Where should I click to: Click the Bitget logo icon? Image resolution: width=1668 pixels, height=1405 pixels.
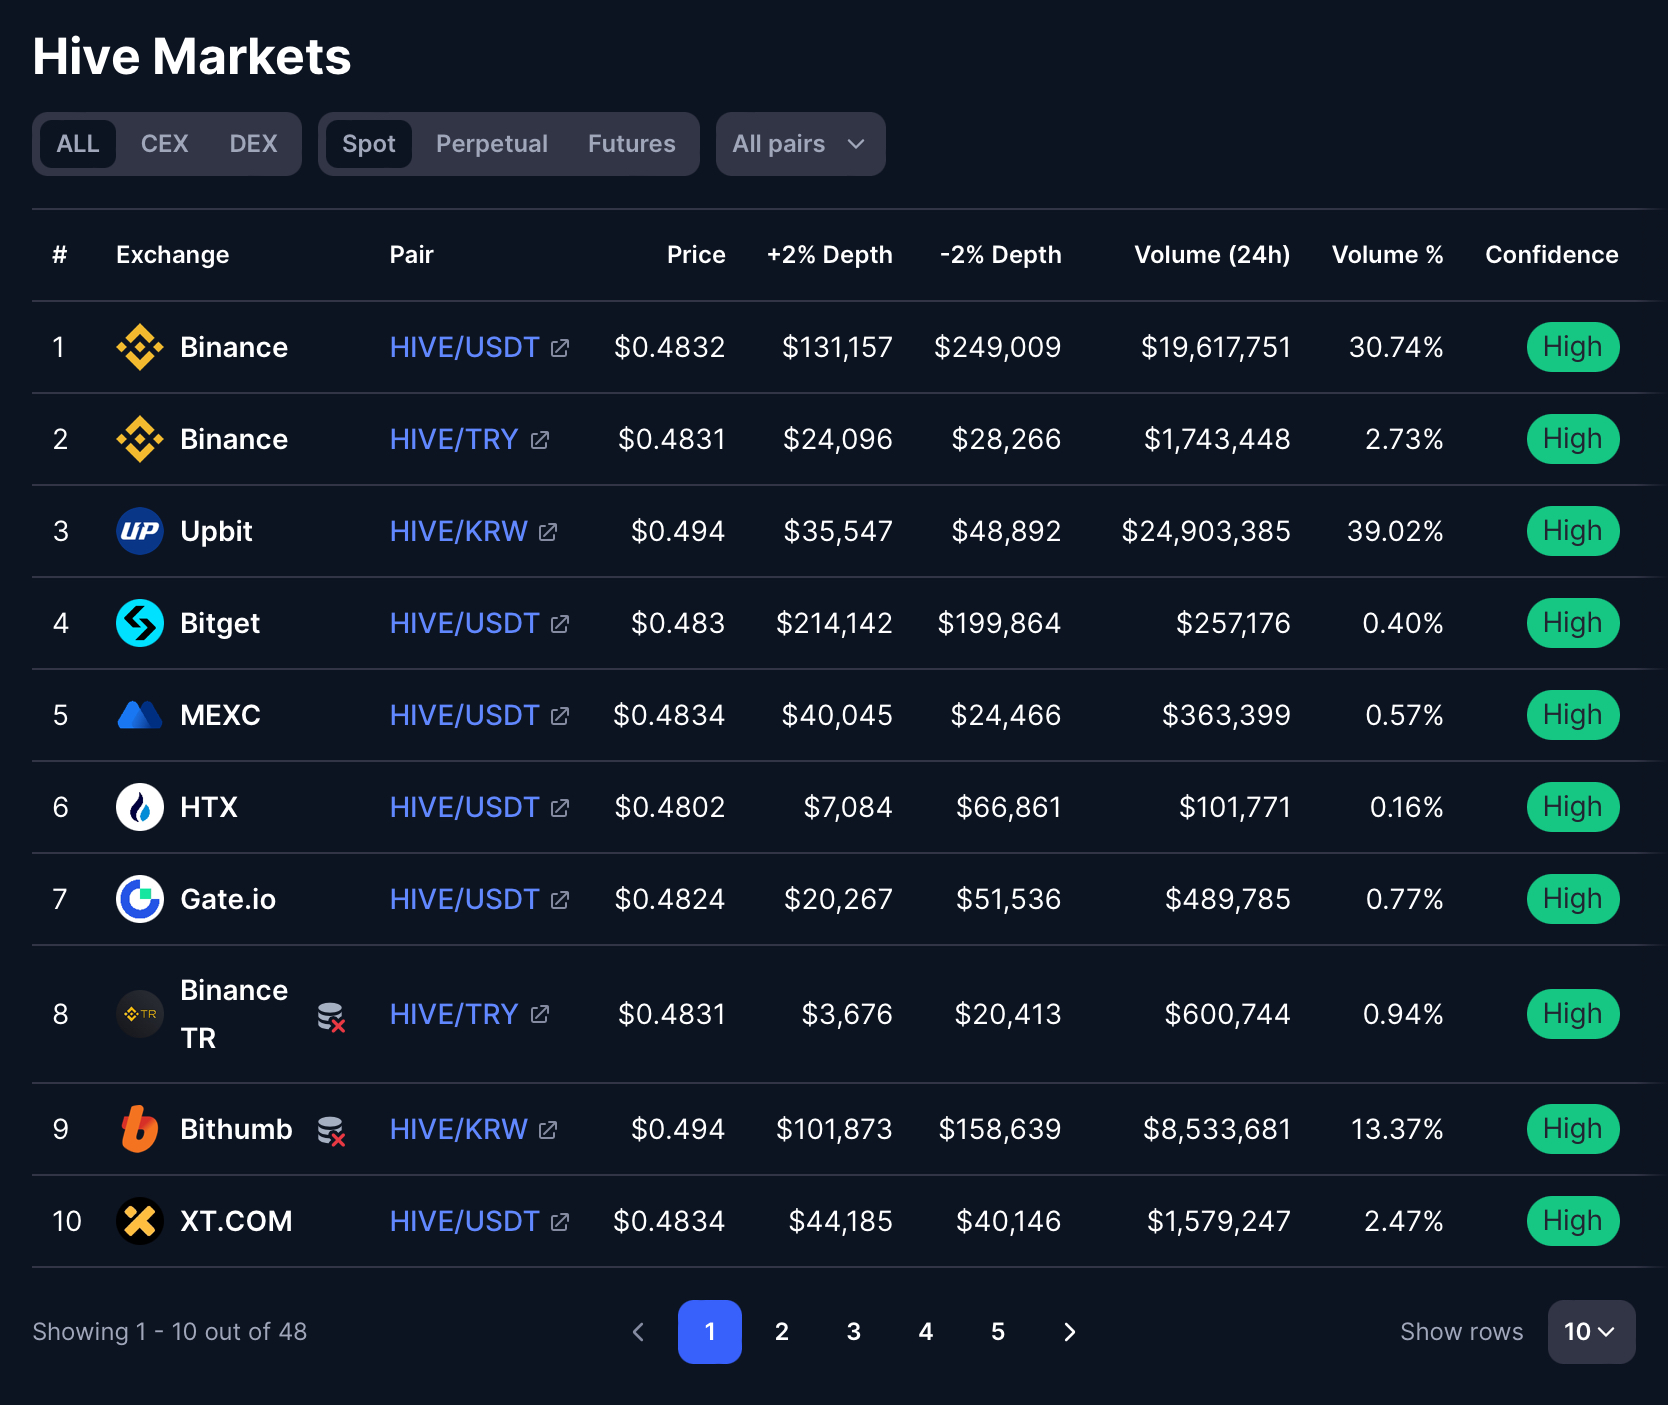140,623
